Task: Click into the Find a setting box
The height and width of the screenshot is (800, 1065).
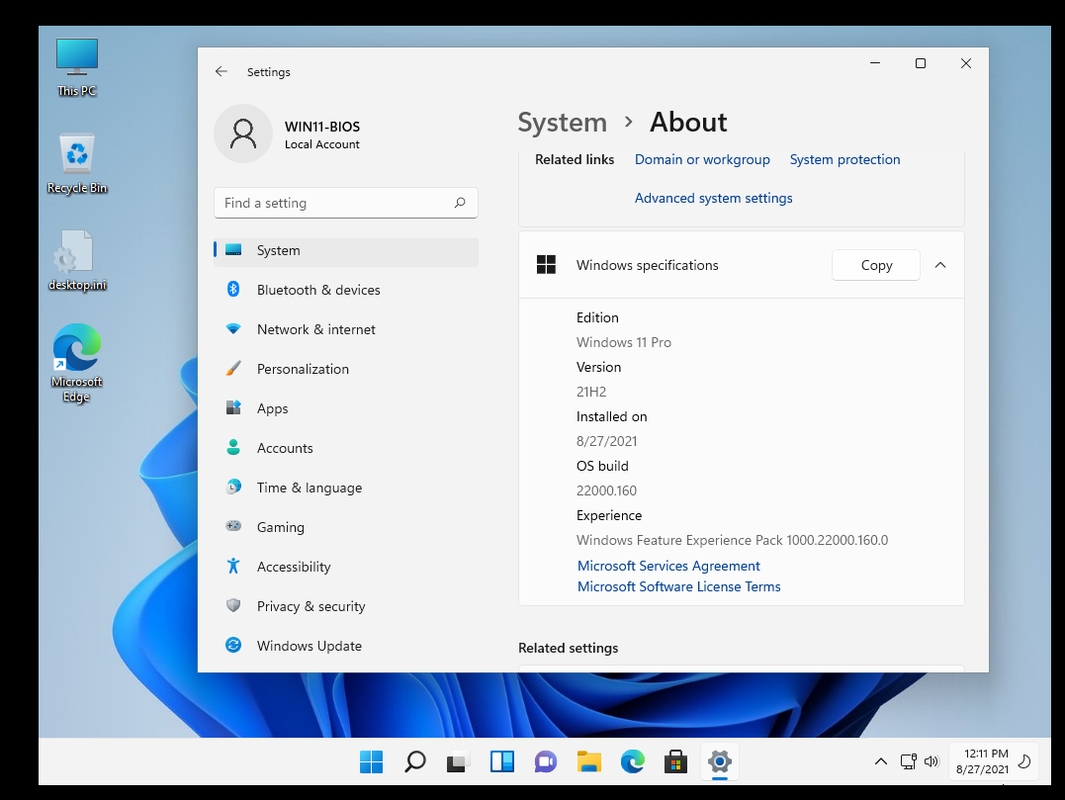Action: click(346, 202)
